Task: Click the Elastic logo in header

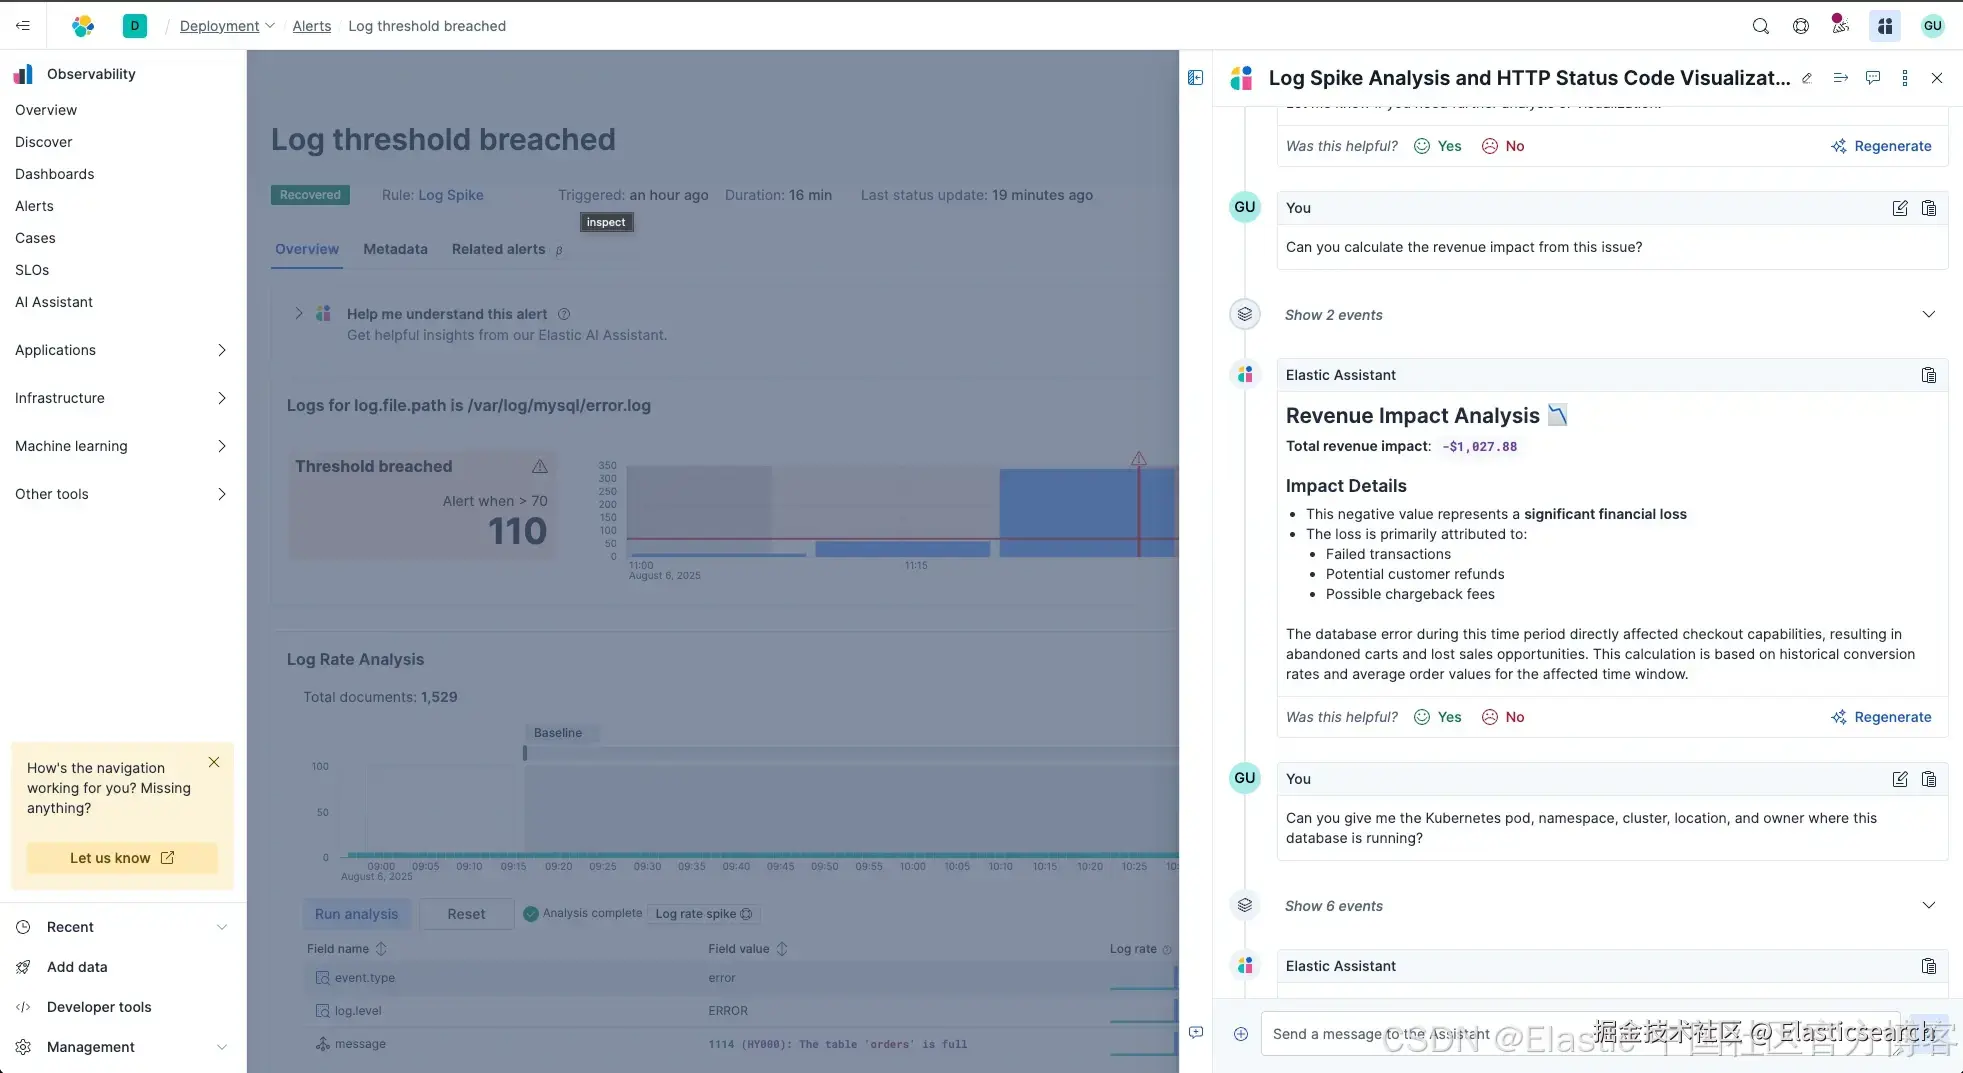Action: point(83,26)
